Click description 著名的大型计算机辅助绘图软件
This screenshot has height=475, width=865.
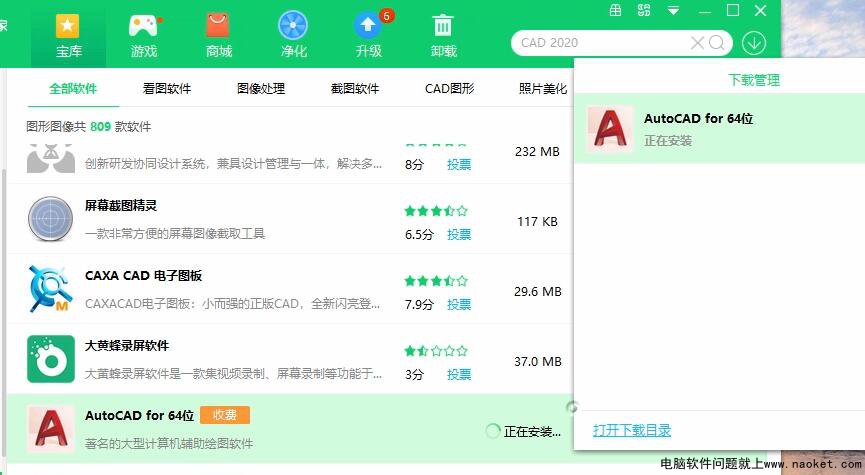tap(169, 444)
